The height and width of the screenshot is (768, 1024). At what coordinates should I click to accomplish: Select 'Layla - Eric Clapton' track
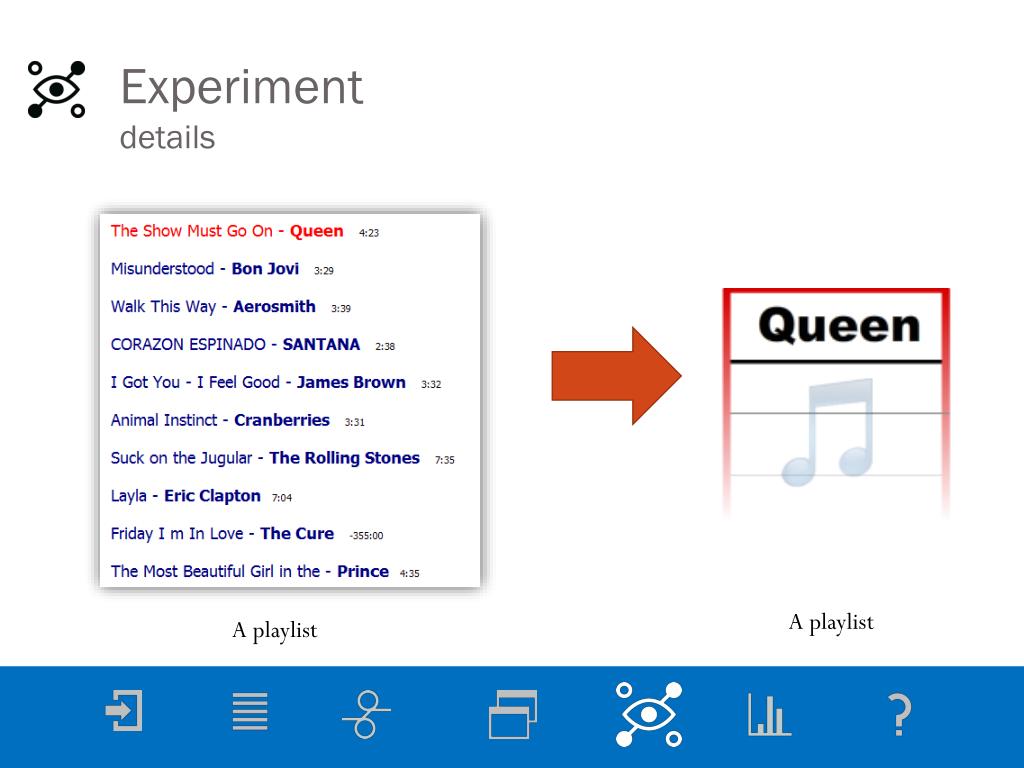click(185, 496)
